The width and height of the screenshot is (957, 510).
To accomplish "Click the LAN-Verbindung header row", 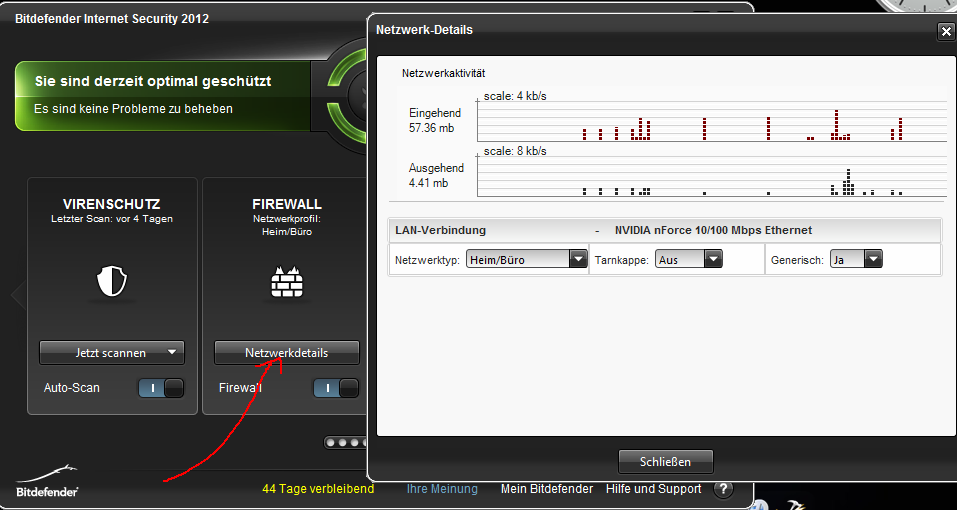I will tap(665, 231).
